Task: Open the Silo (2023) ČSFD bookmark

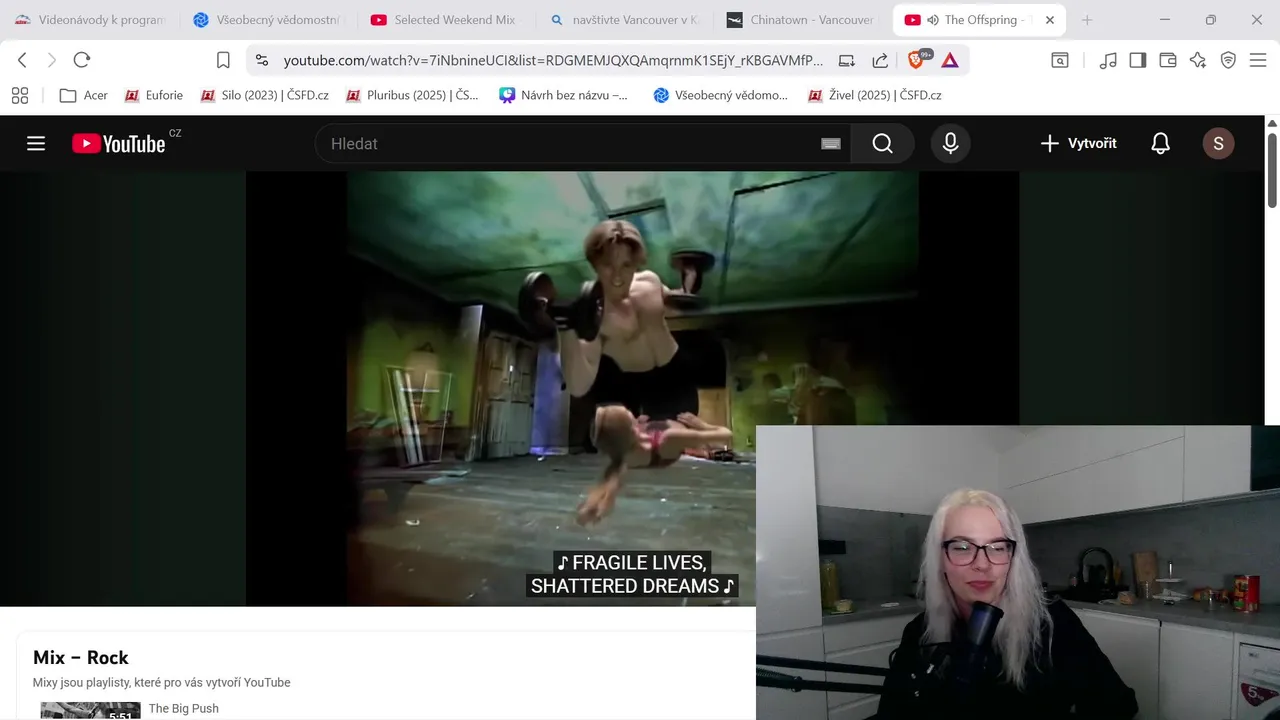Action: pos(265,95)
